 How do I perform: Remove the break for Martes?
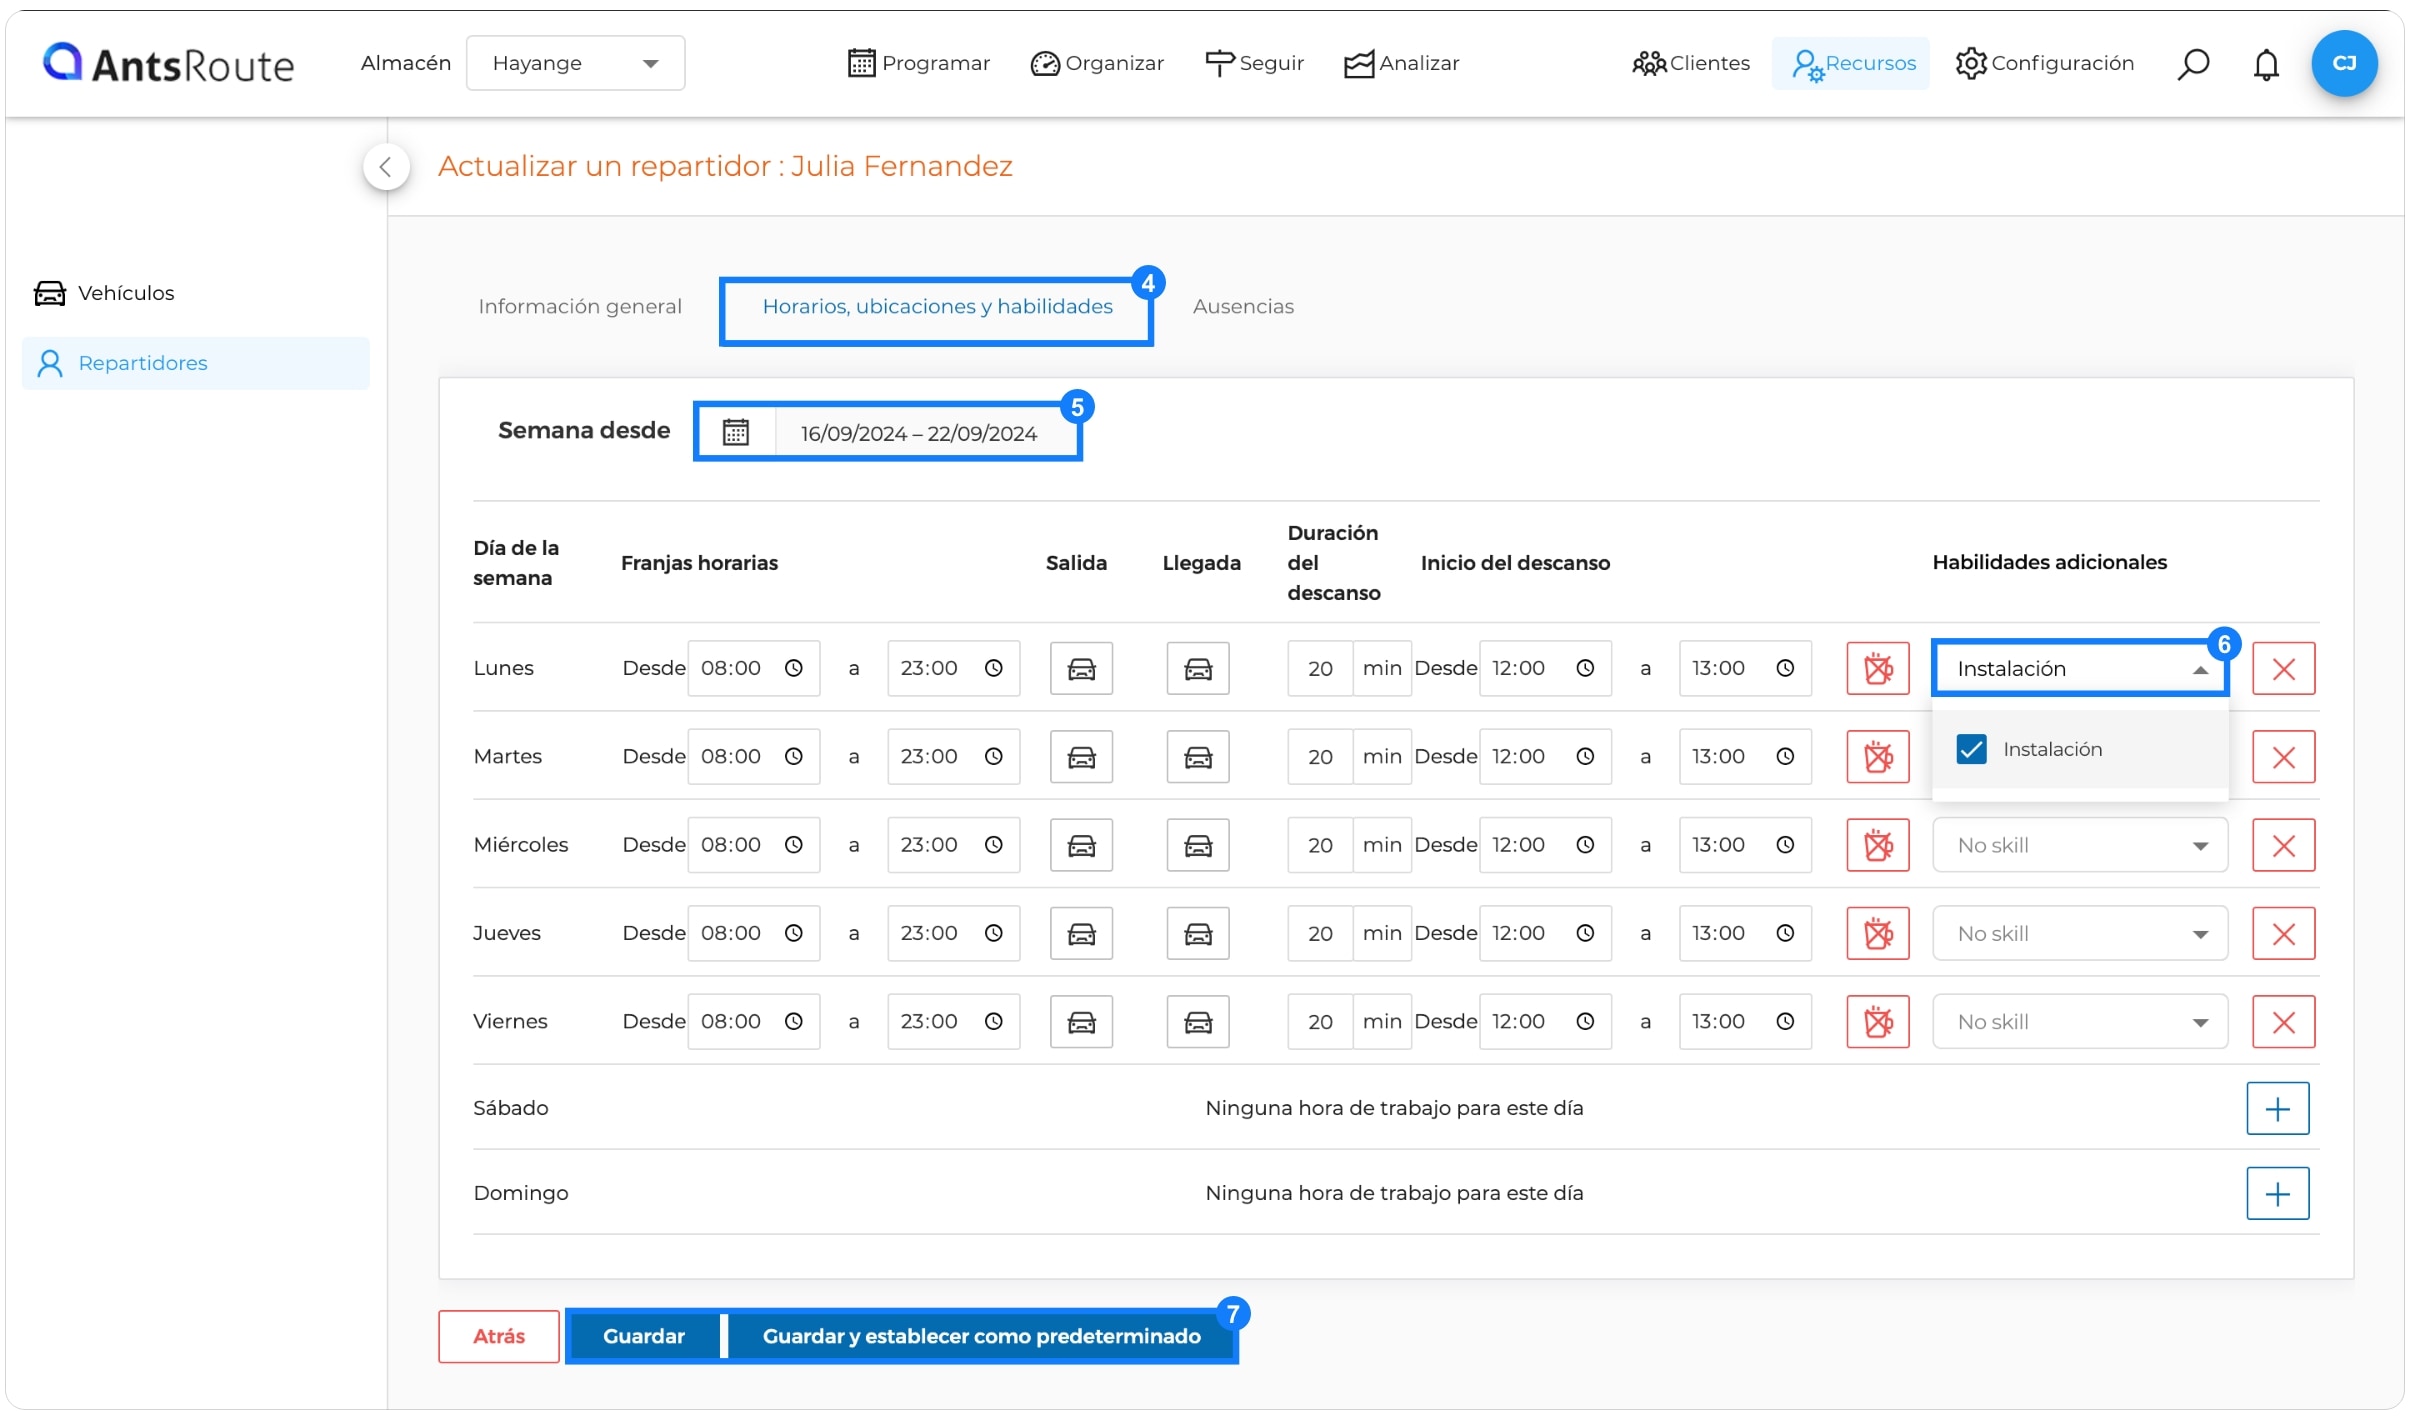coord(1878,757)
